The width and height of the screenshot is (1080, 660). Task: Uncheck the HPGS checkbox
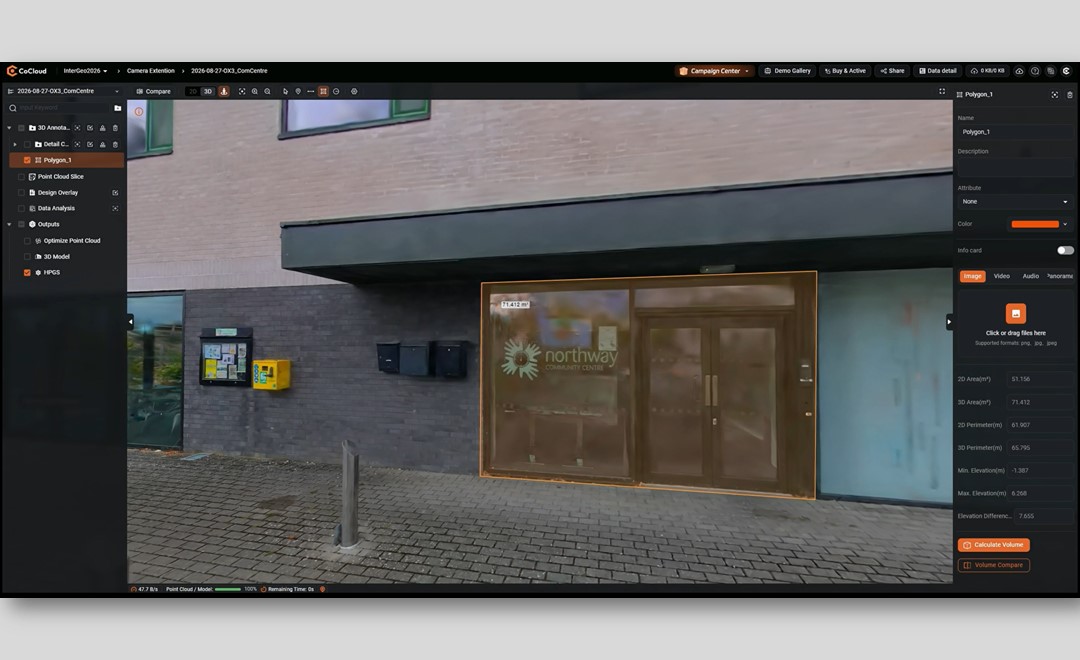27,273
